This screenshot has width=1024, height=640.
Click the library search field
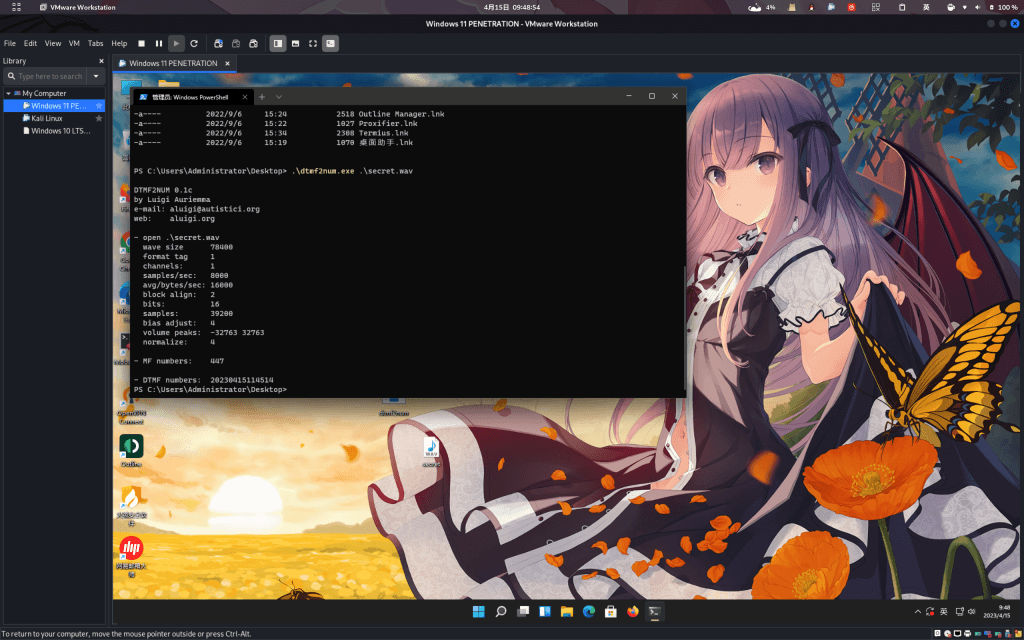tap(46, 76)
